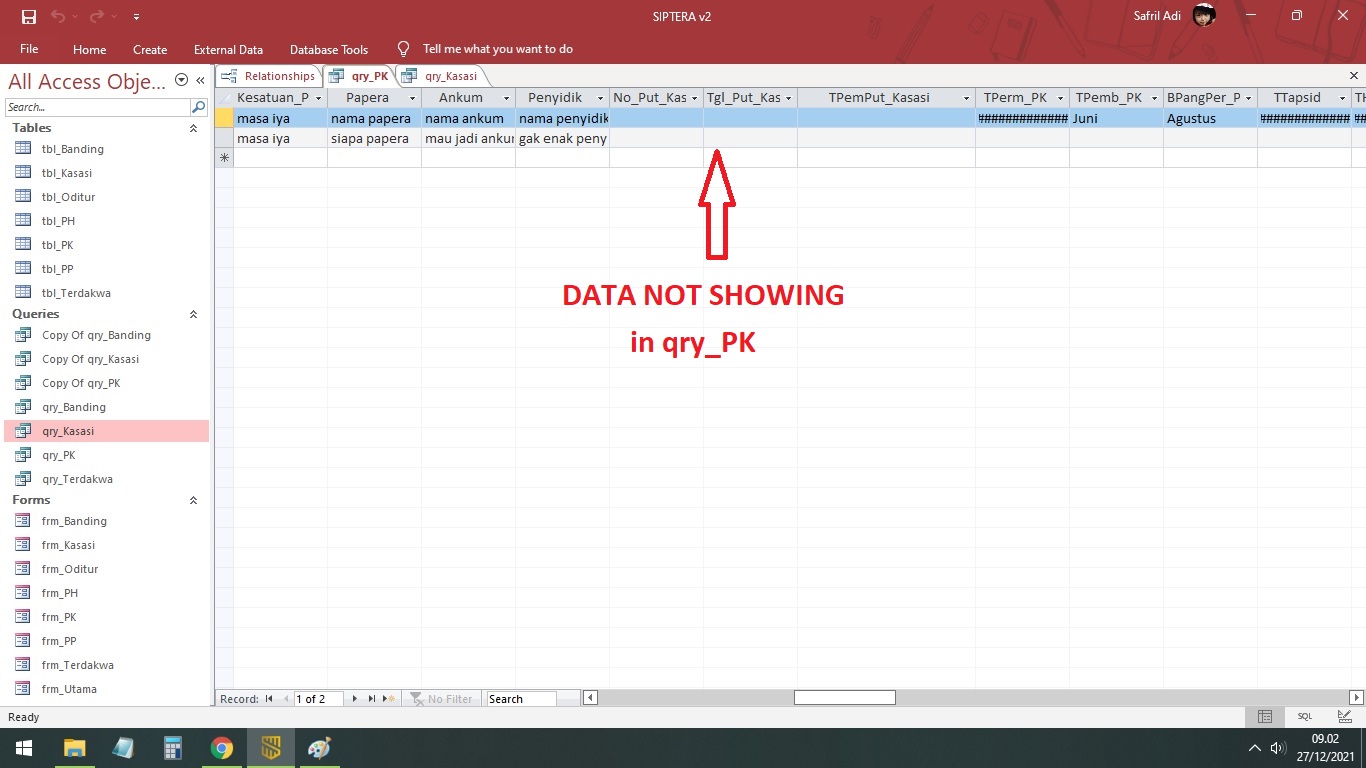
Task: Close the current document tab with X
Action: (1354, 76)
